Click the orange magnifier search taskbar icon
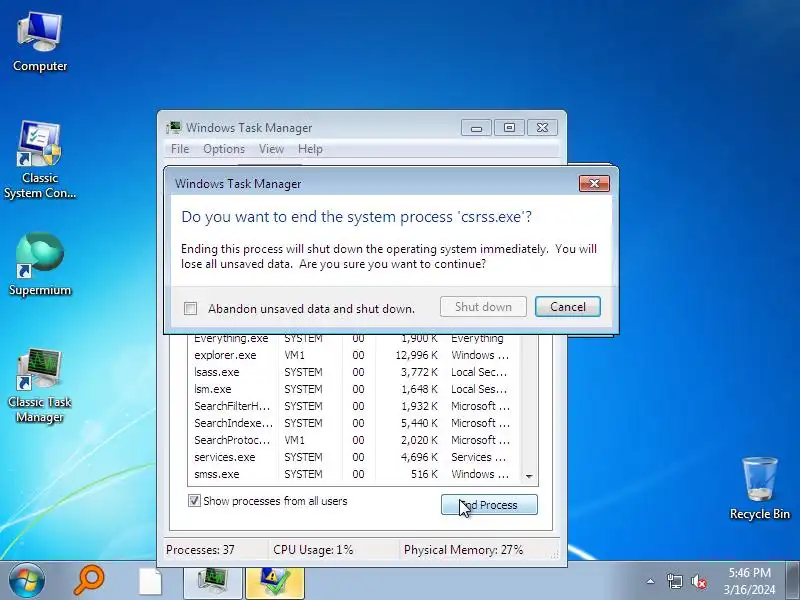 (x=89, y=581)
